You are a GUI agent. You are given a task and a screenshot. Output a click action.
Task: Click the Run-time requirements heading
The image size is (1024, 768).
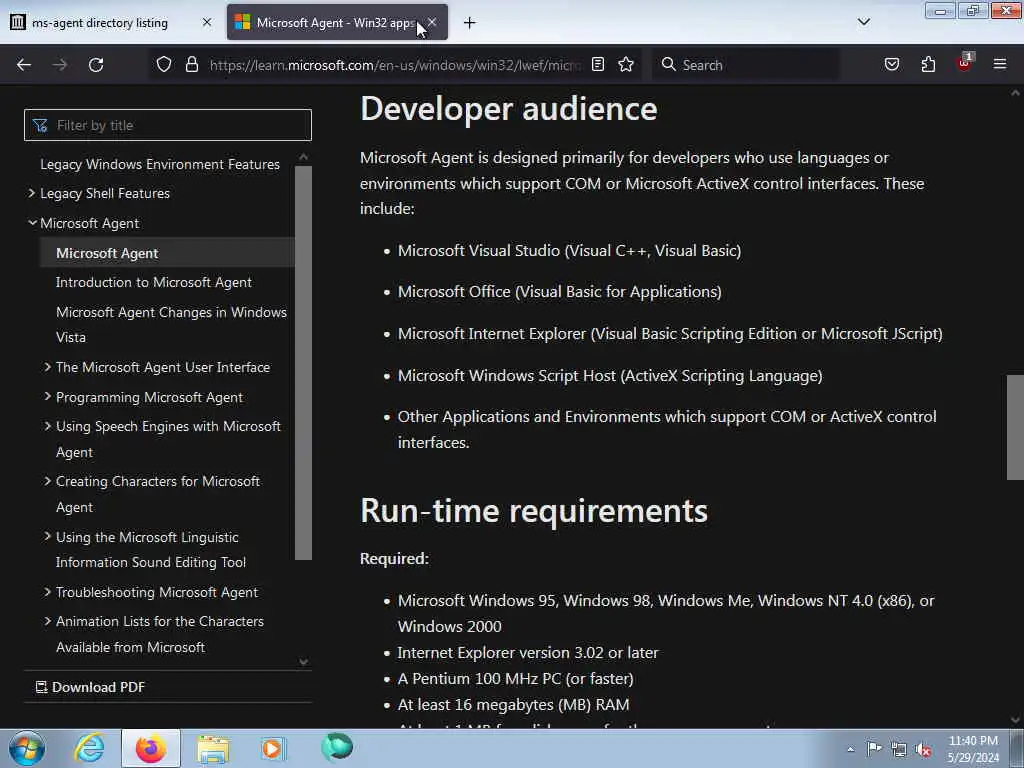click(534, 511)
